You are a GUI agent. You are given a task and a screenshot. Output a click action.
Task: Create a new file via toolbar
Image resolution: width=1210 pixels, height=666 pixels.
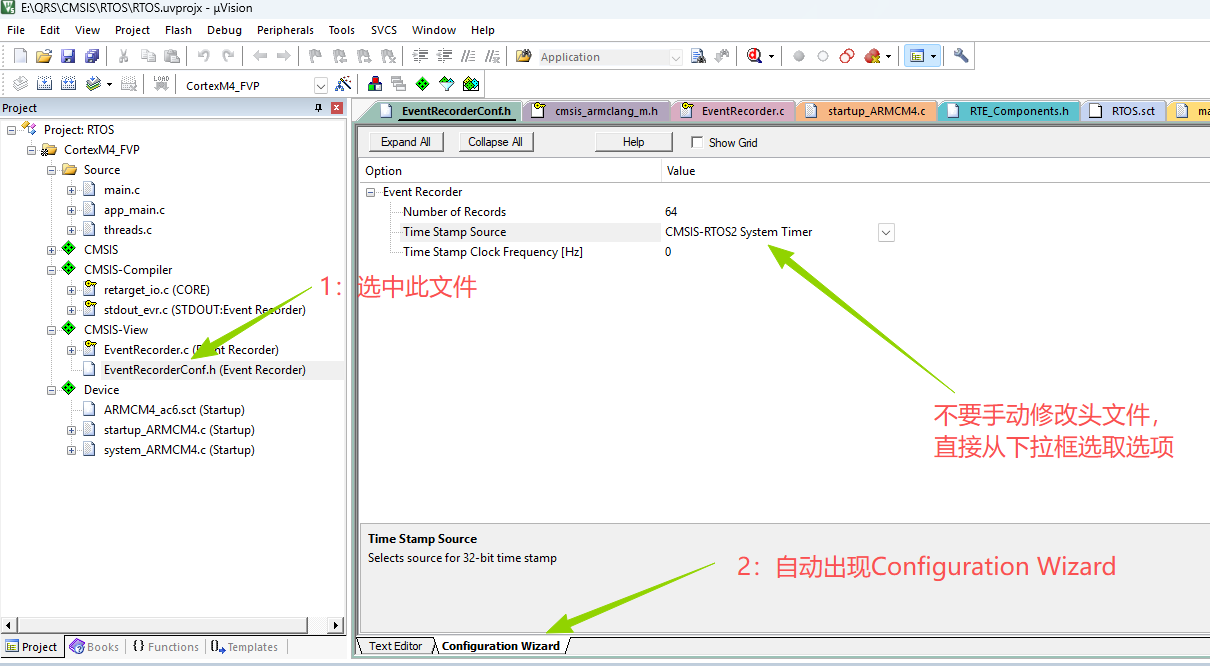click(x=19, y=57)
